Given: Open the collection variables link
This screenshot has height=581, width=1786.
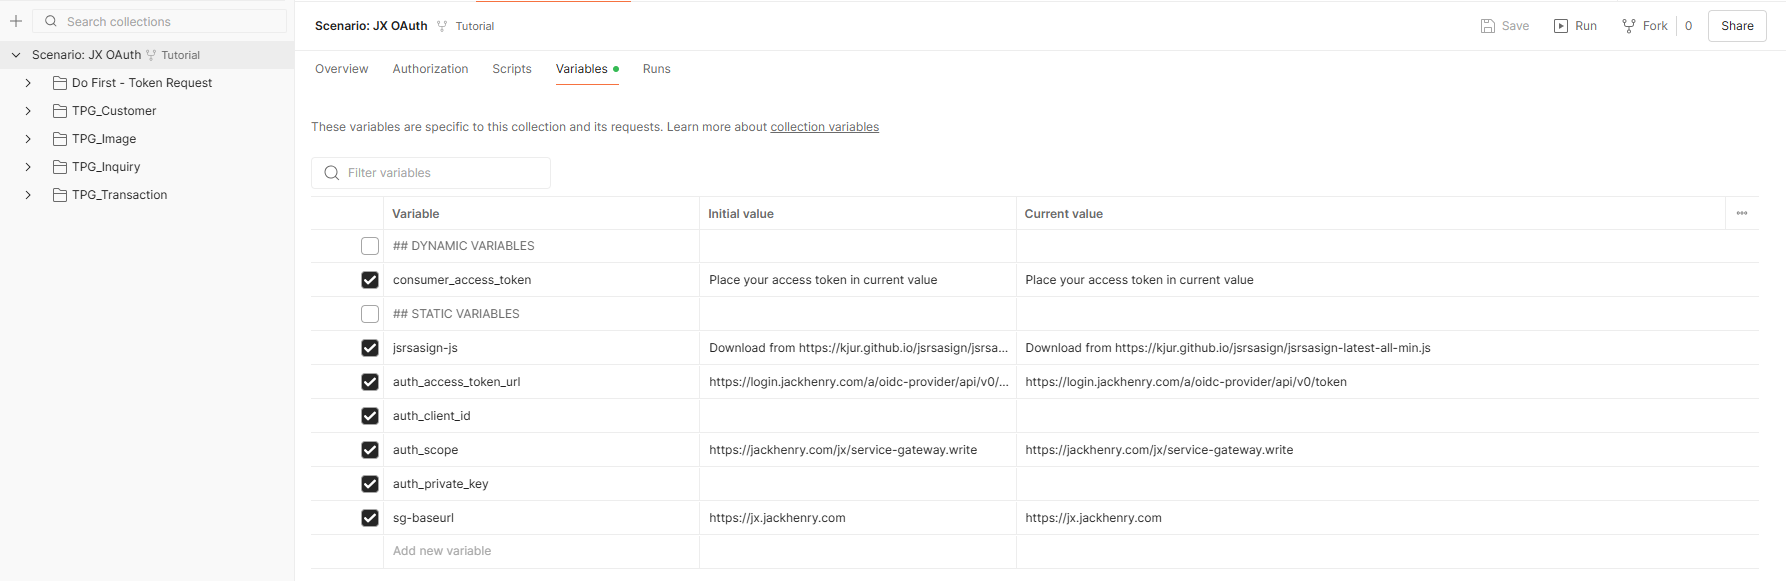Looking at the screenshot, I should click(x=824, y=127).
